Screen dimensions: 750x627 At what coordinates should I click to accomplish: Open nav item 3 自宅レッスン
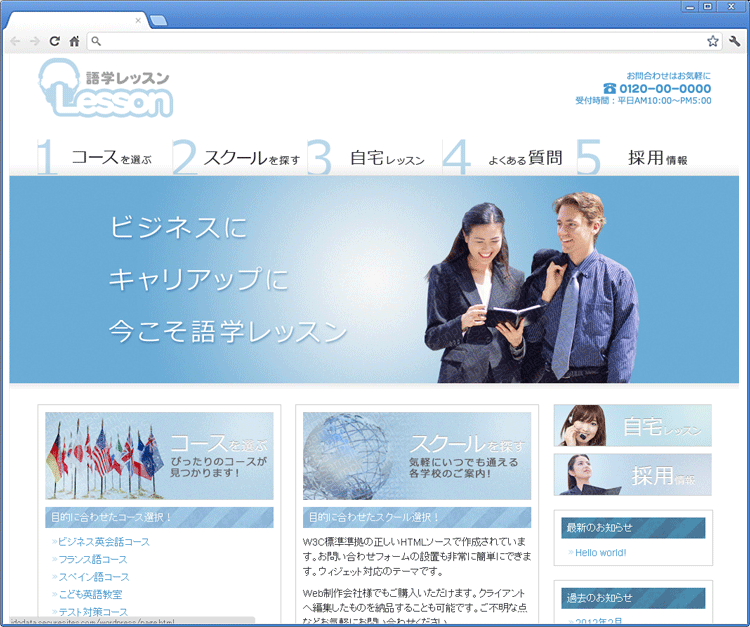[374, 157]
